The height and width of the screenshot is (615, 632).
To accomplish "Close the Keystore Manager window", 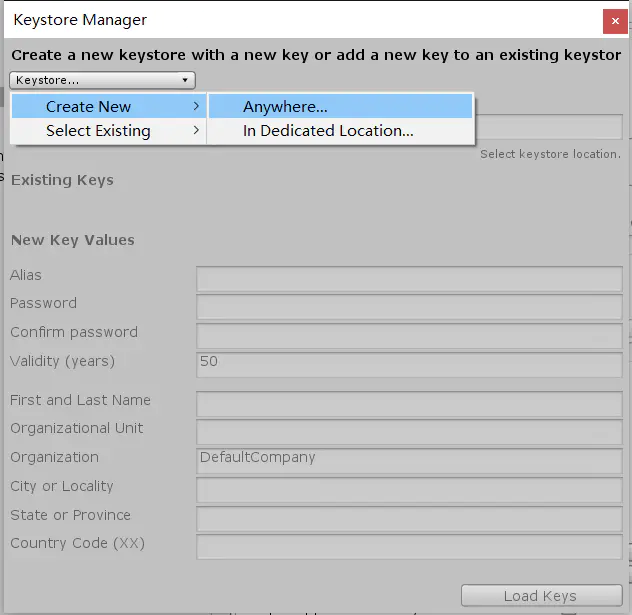I will 615,21.
